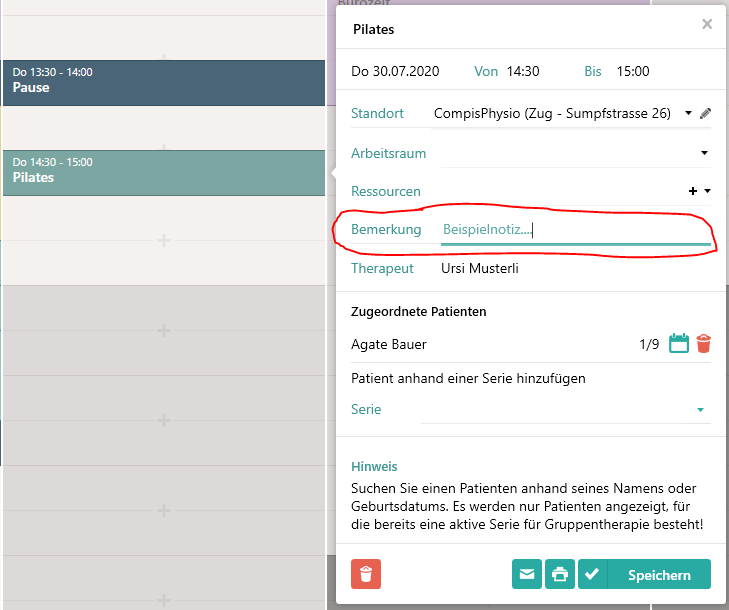This screenshot has width=729, height=610.
Task: Select the Pause appointment in the calendar
Action: coord(164,82)
